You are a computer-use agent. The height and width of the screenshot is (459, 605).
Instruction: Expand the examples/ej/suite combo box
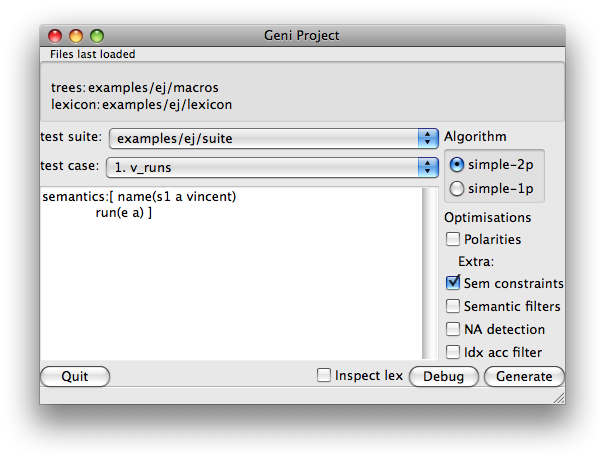tap(274, 138)
